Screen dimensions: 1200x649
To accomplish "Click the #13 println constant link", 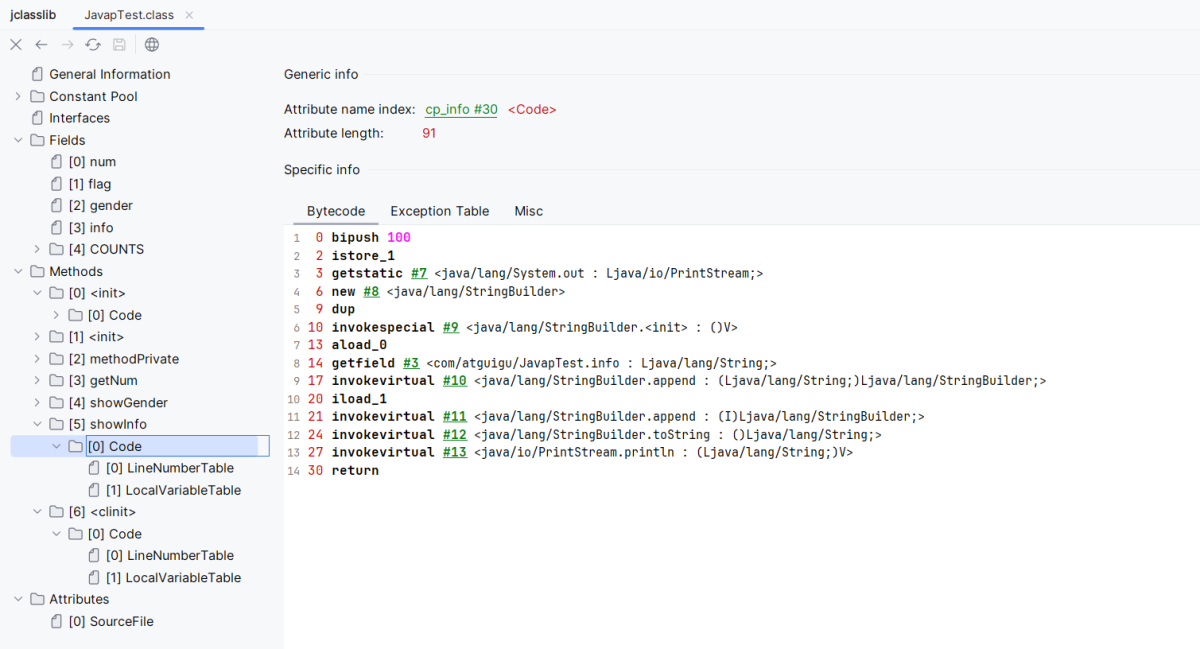I will tap(455, 453).
